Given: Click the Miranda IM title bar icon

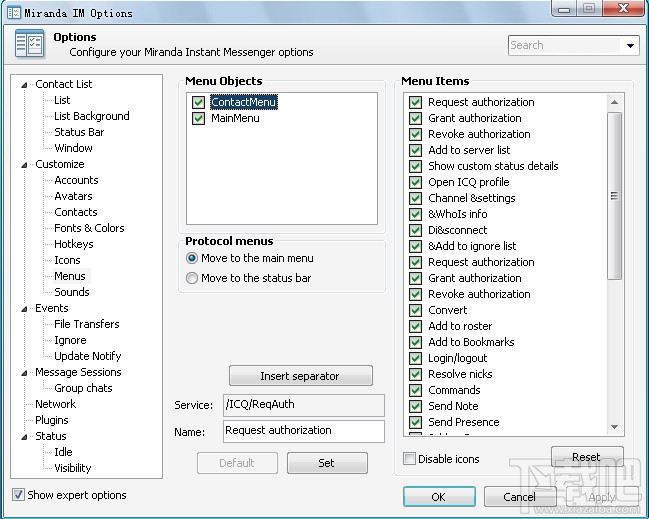Looking at the screenshot, I should [11, 12].
